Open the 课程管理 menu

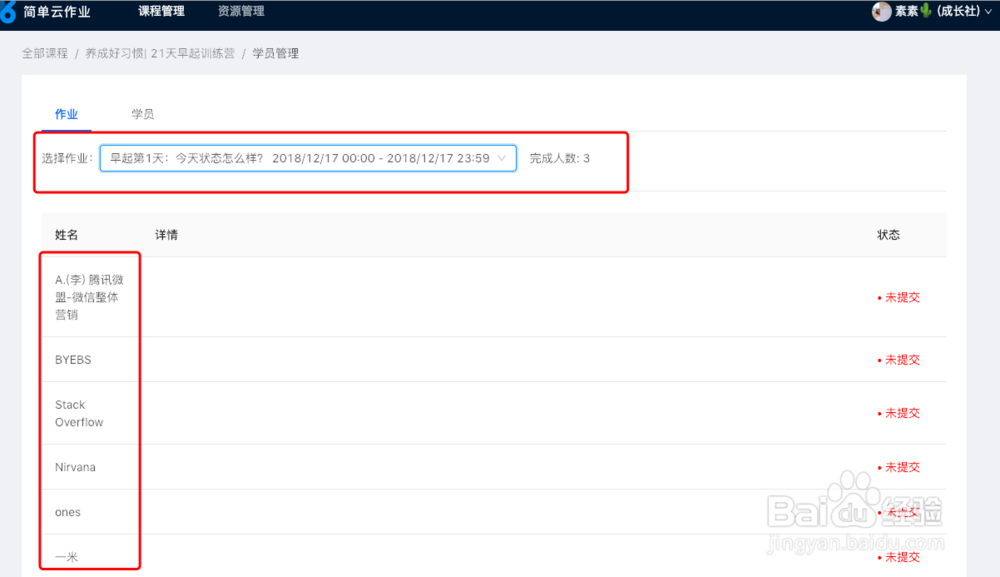pos(161,11)
